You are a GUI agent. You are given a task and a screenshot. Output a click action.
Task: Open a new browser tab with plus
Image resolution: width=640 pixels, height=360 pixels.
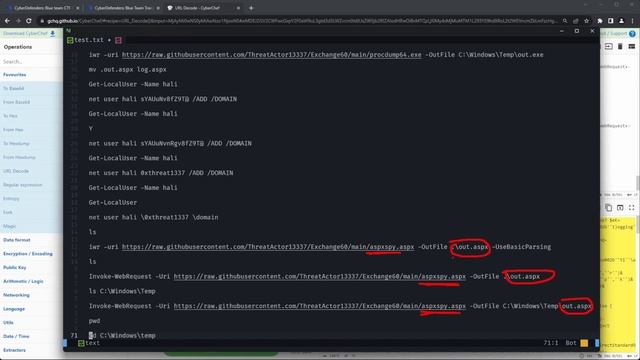coord(251,8)
